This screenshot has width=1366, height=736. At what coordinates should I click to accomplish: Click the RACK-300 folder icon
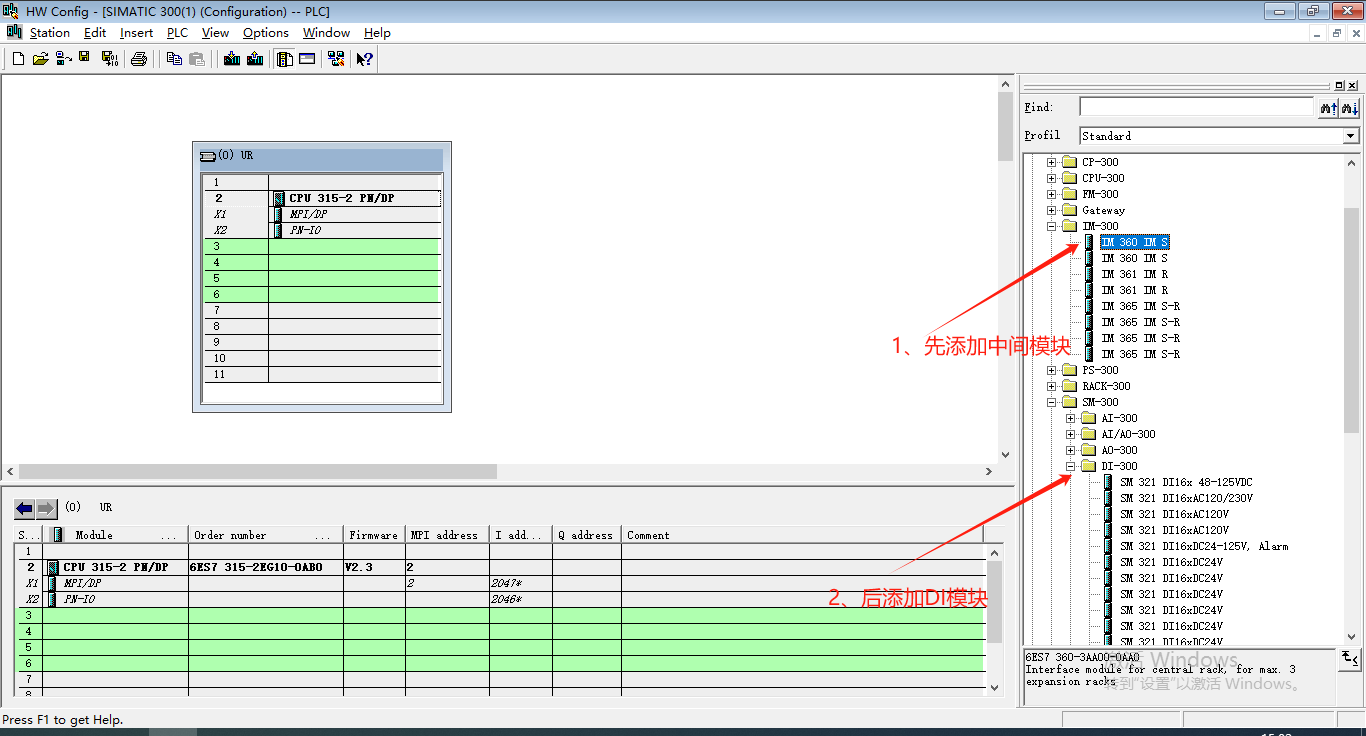[x=1070, y=386]
